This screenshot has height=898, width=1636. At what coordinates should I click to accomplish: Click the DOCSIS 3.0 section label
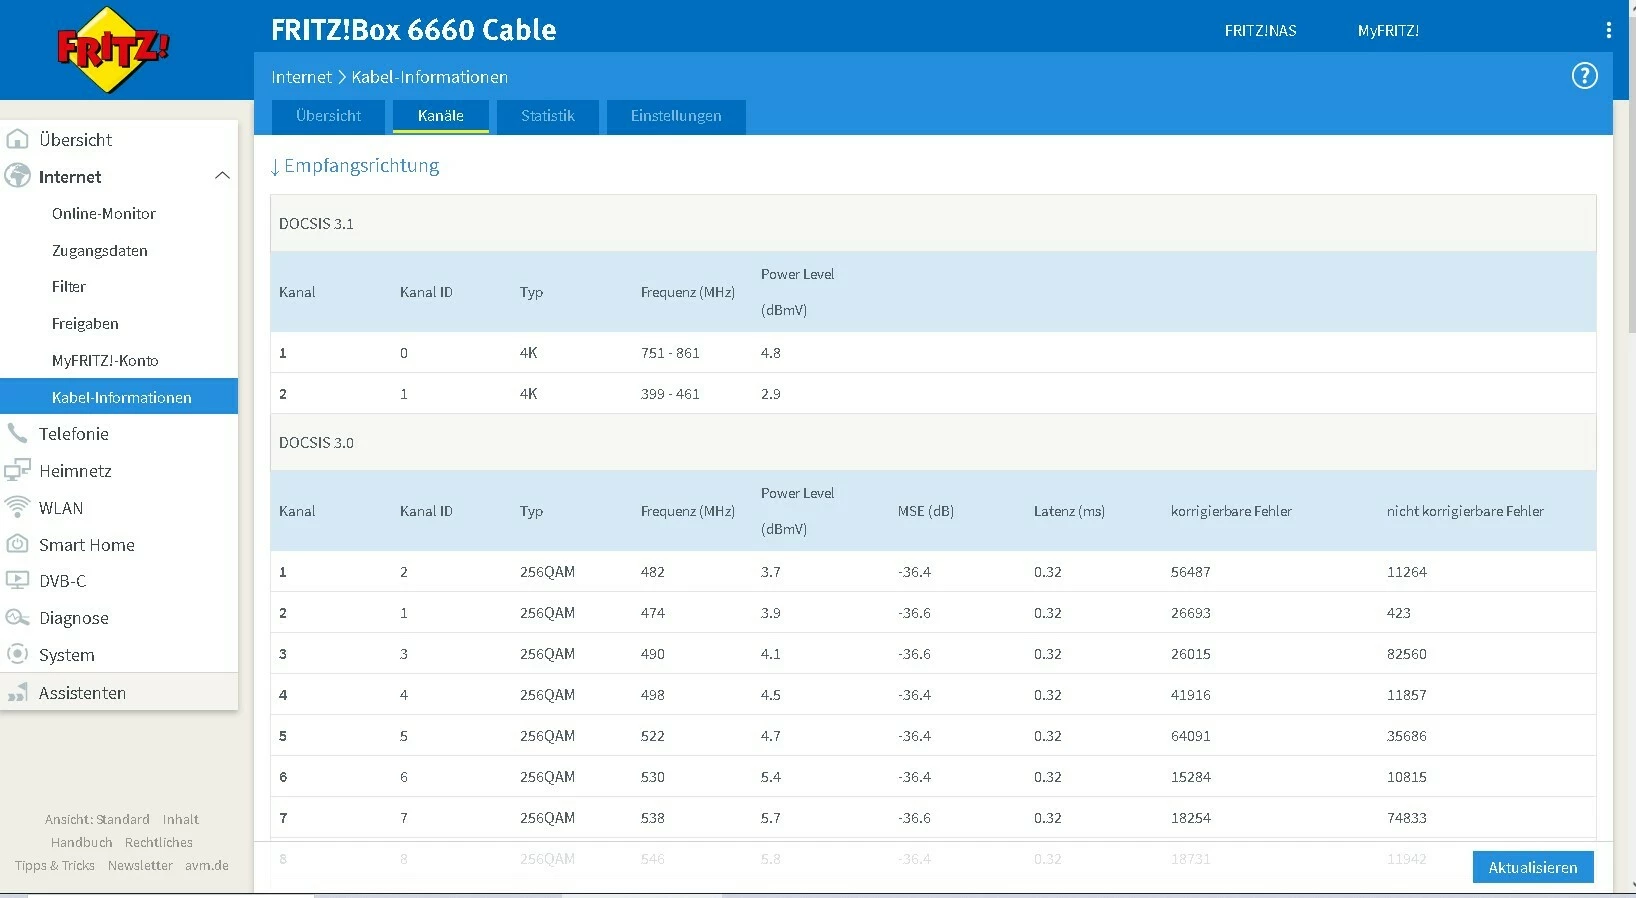316,442
